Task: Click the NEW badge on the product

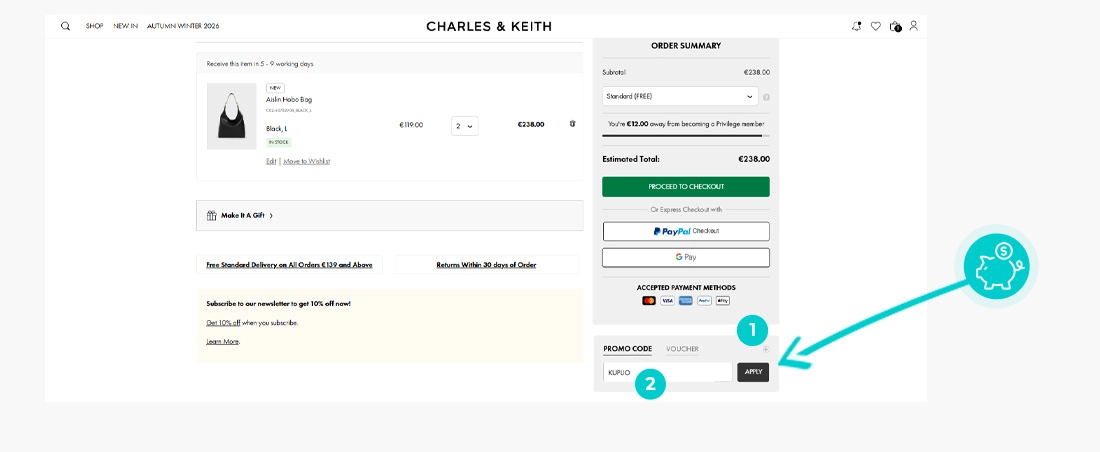Action: (275, 88)
